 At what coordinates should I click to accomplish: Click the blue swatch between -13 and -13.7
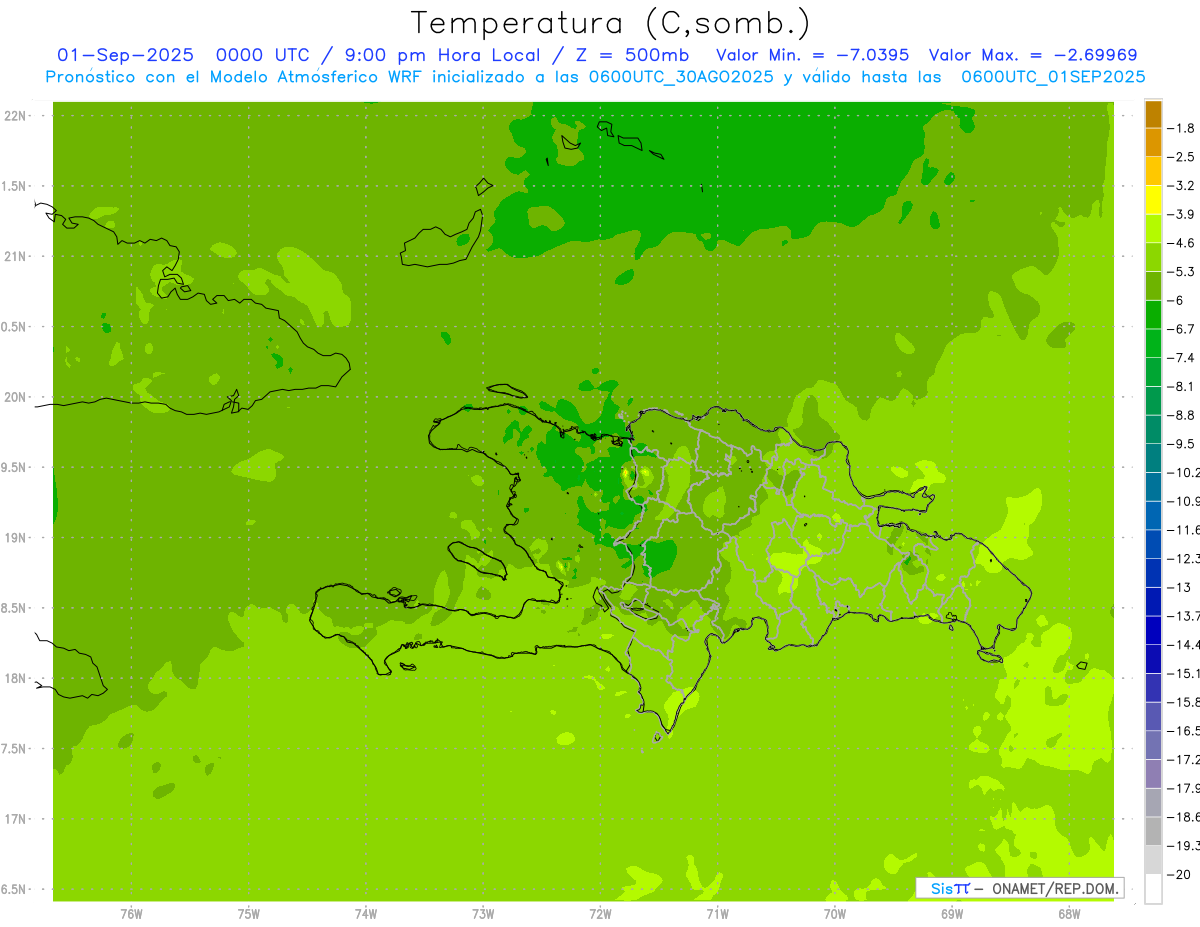click(1153, 602)
